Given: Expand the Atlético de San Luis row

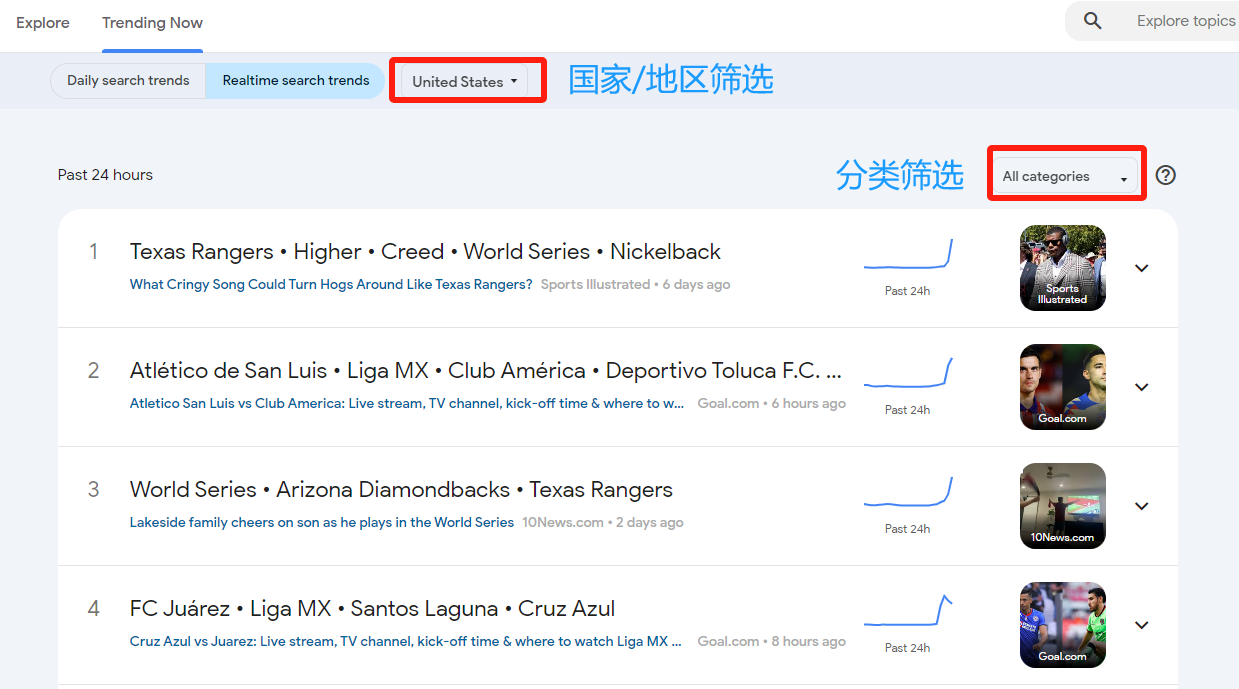Looking at the screenshot, I should pos(1141,387).
